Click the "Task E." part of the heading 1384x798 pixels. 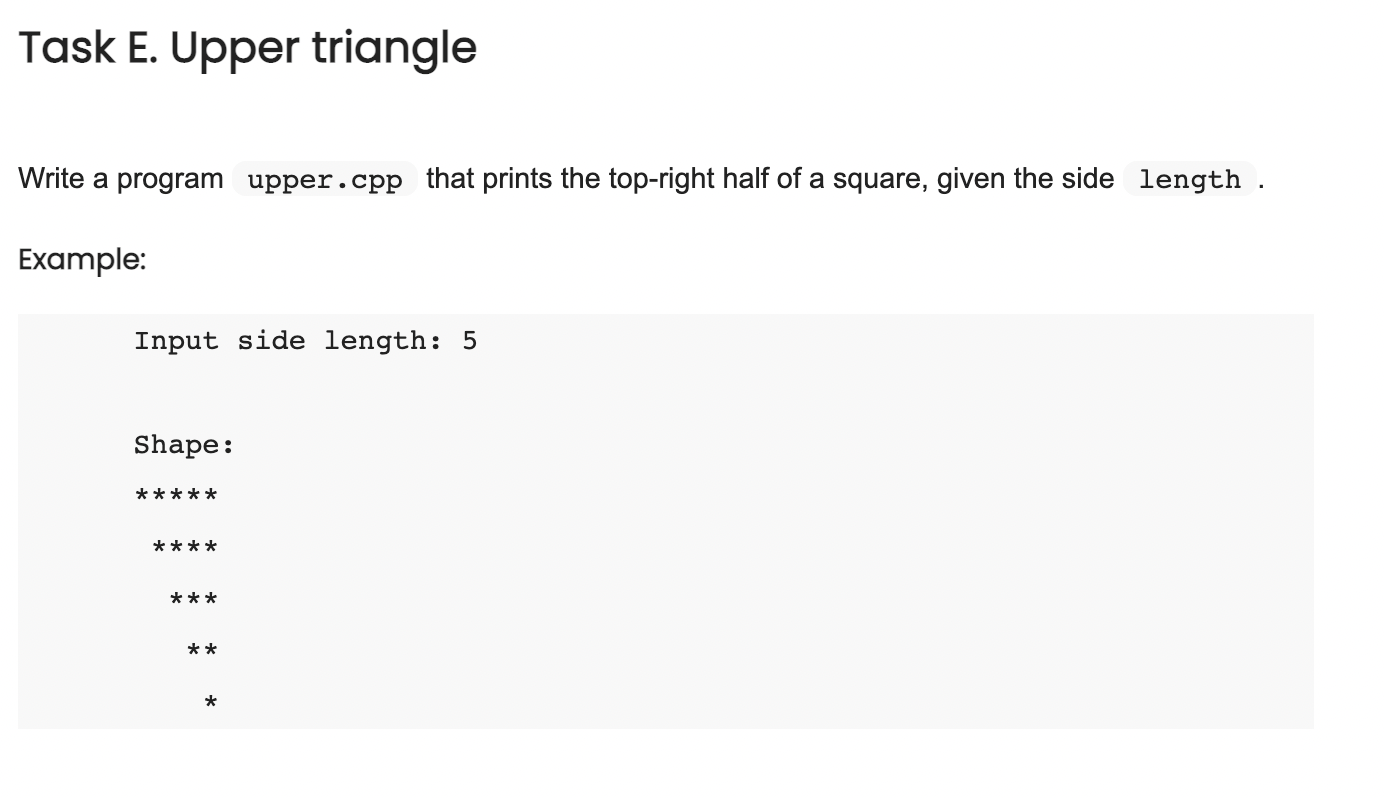coord(87,47)
